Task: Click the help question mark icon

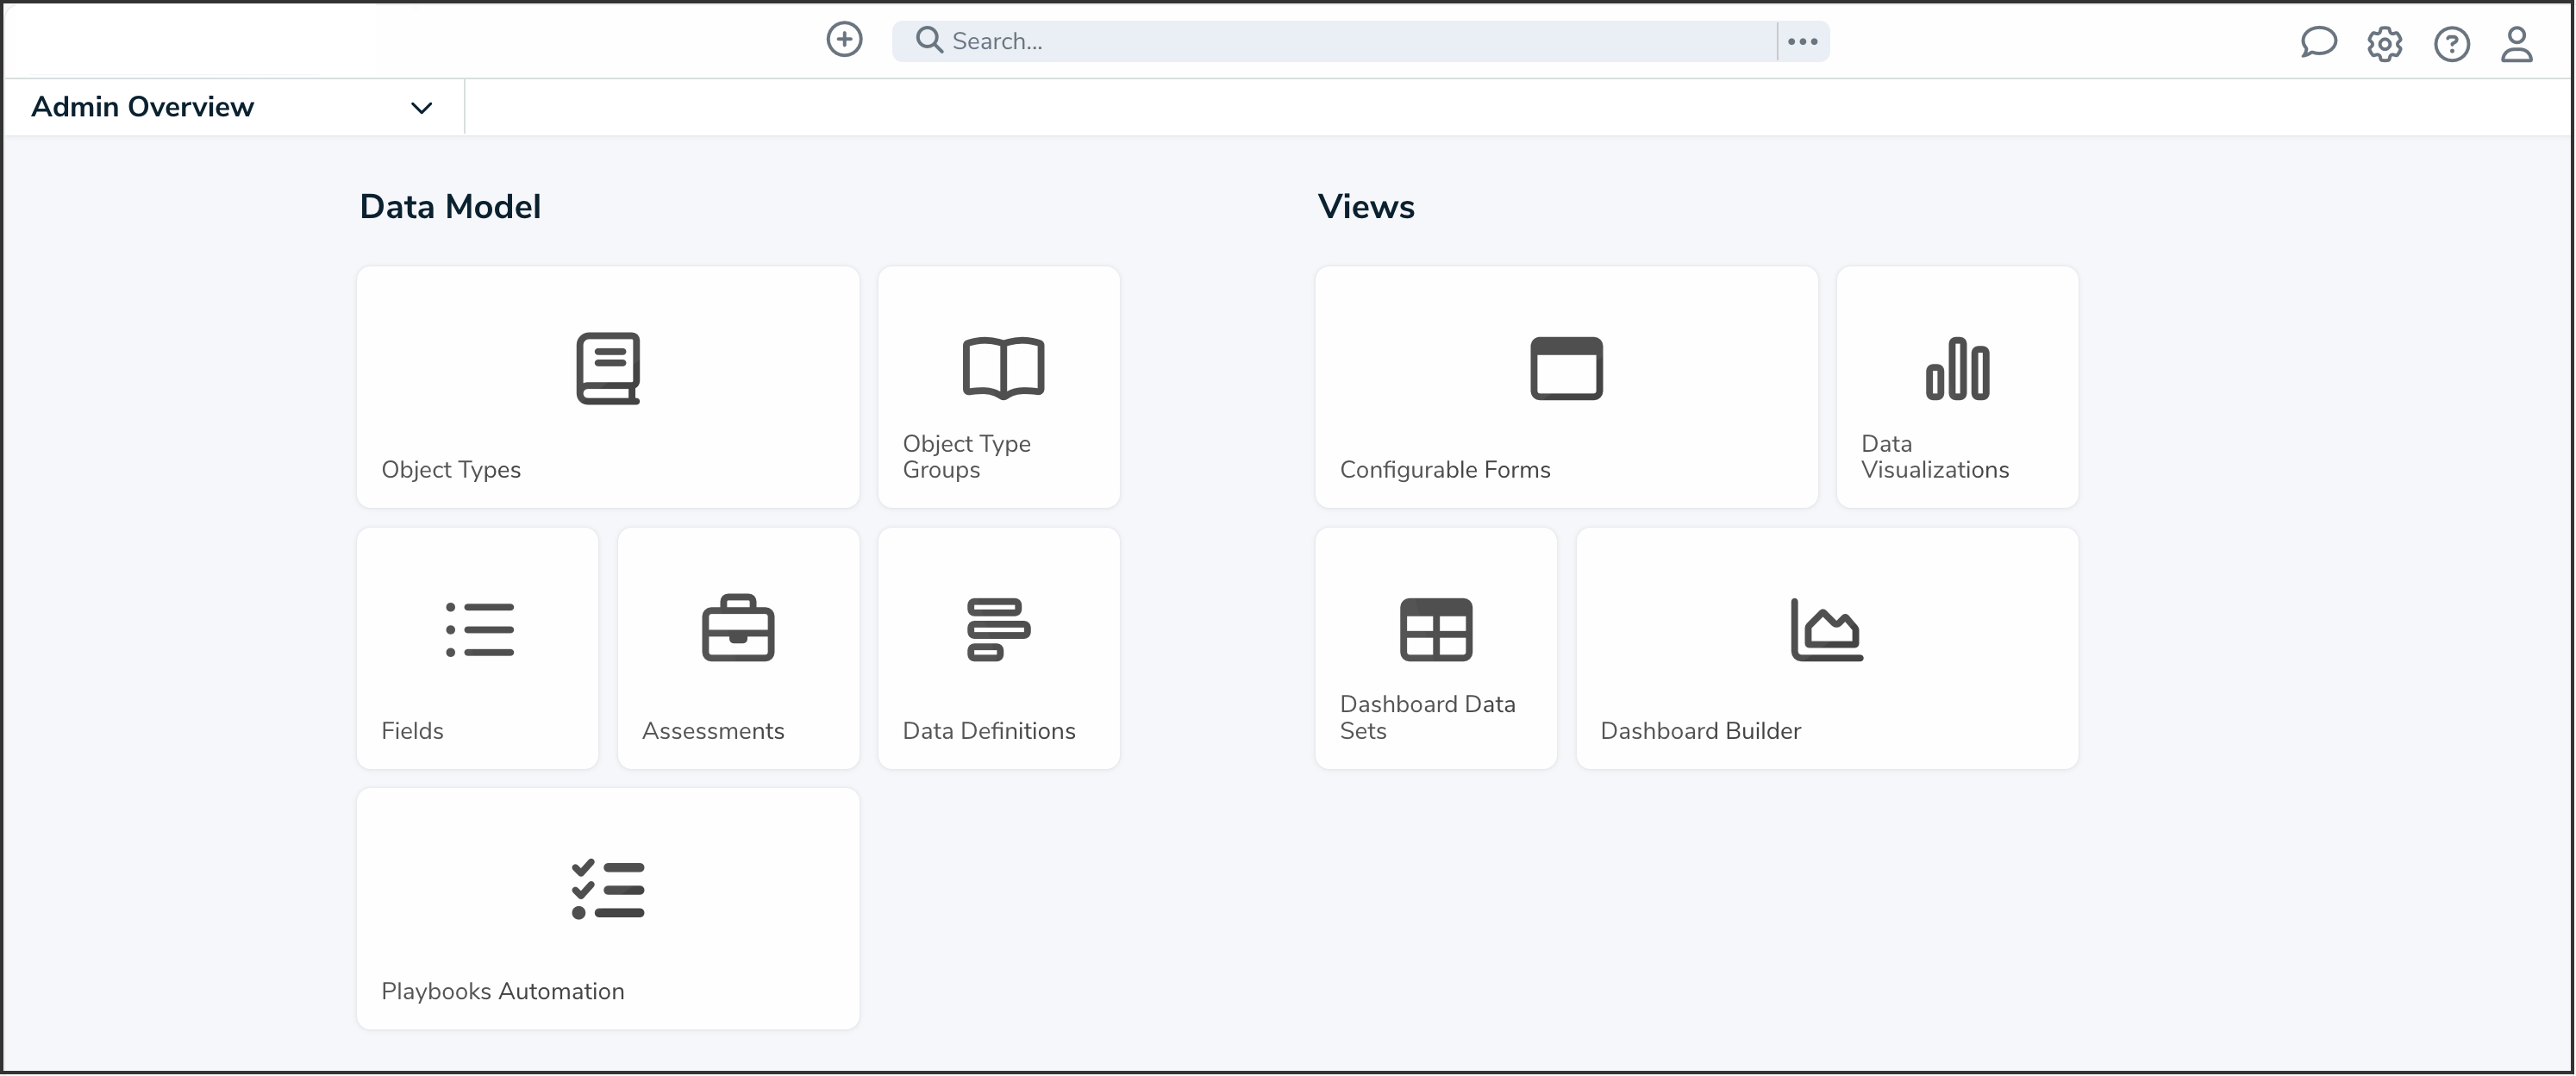Action: pos(2451,44)
